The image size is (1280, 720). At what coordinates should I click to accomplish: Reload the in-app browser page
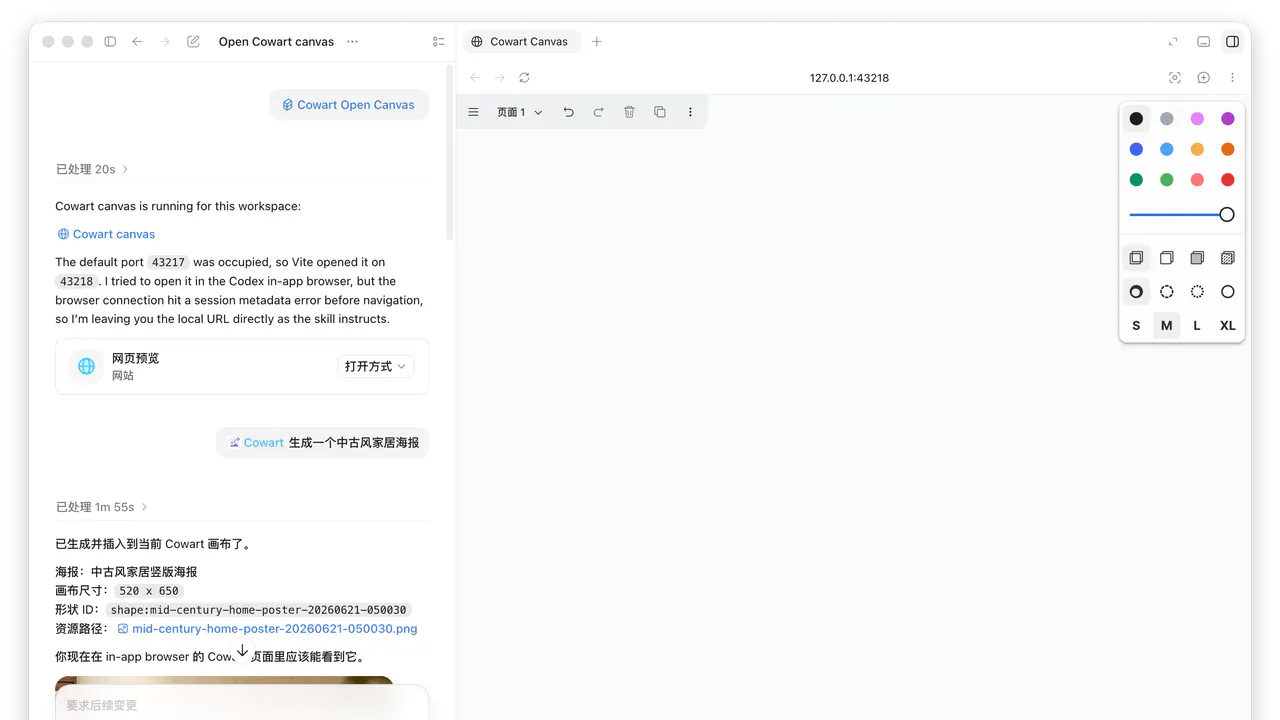524,78
